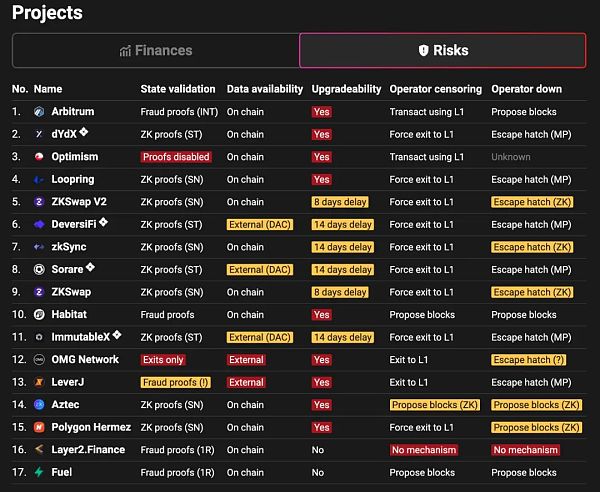This screenshot has width=600, height=492.
Task: Click the LeverJ orange logo icon
Action: pos(40,382)
